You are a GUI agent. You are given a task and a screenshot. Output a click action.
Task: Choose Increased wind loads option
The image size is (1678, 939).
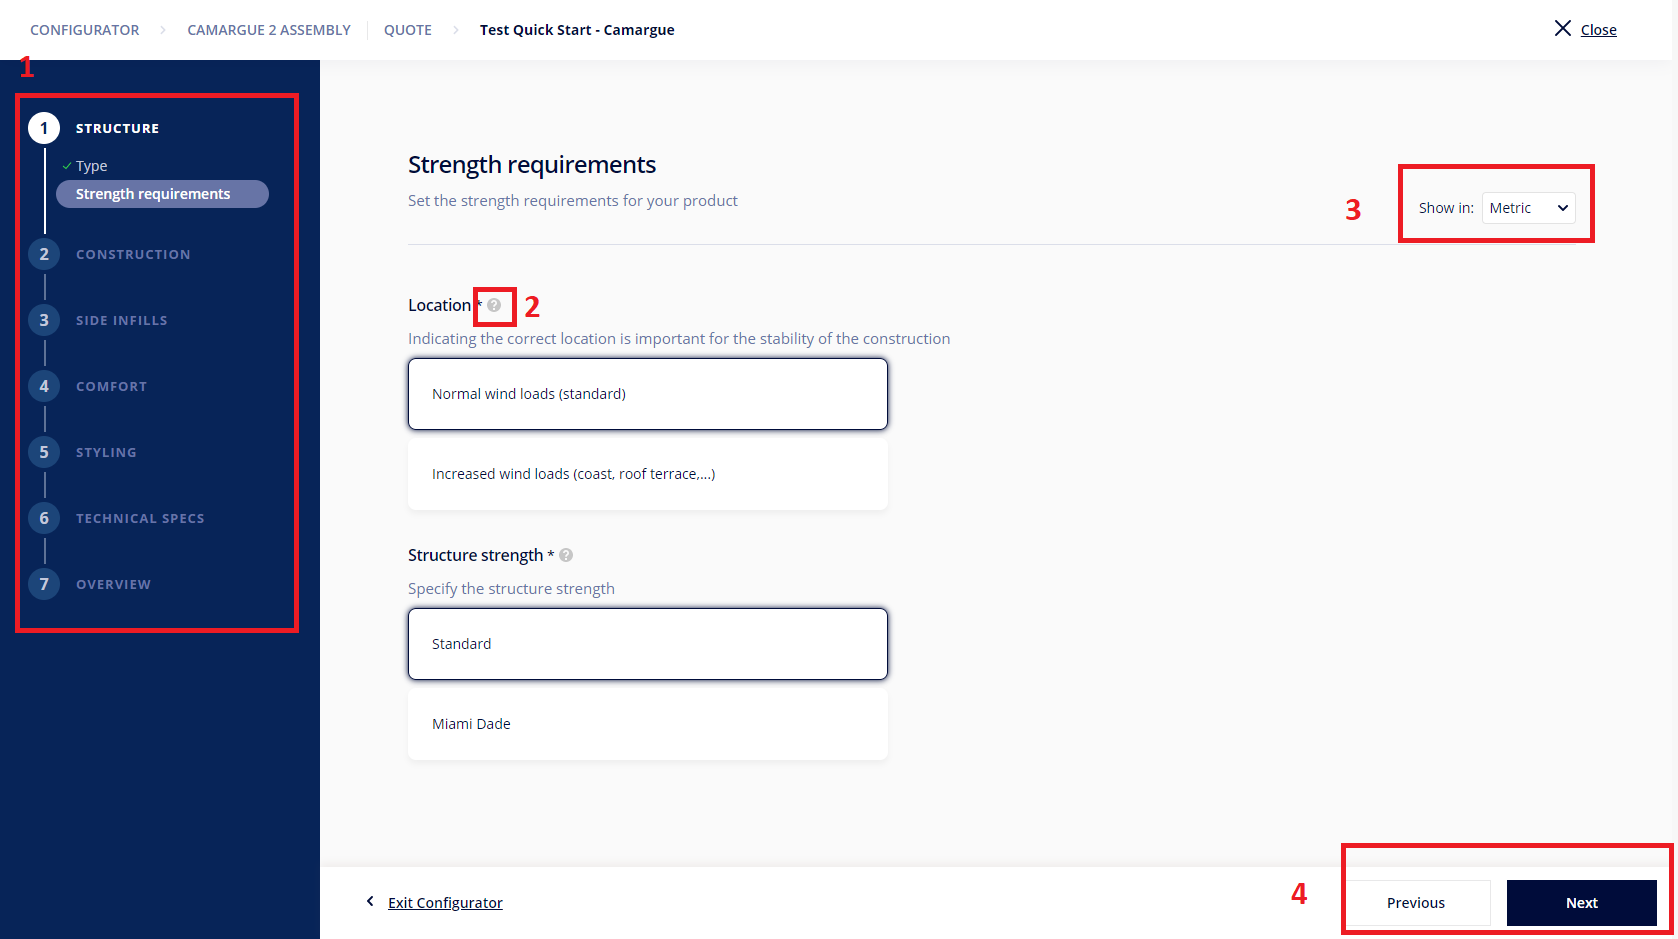tap(647, 474)
